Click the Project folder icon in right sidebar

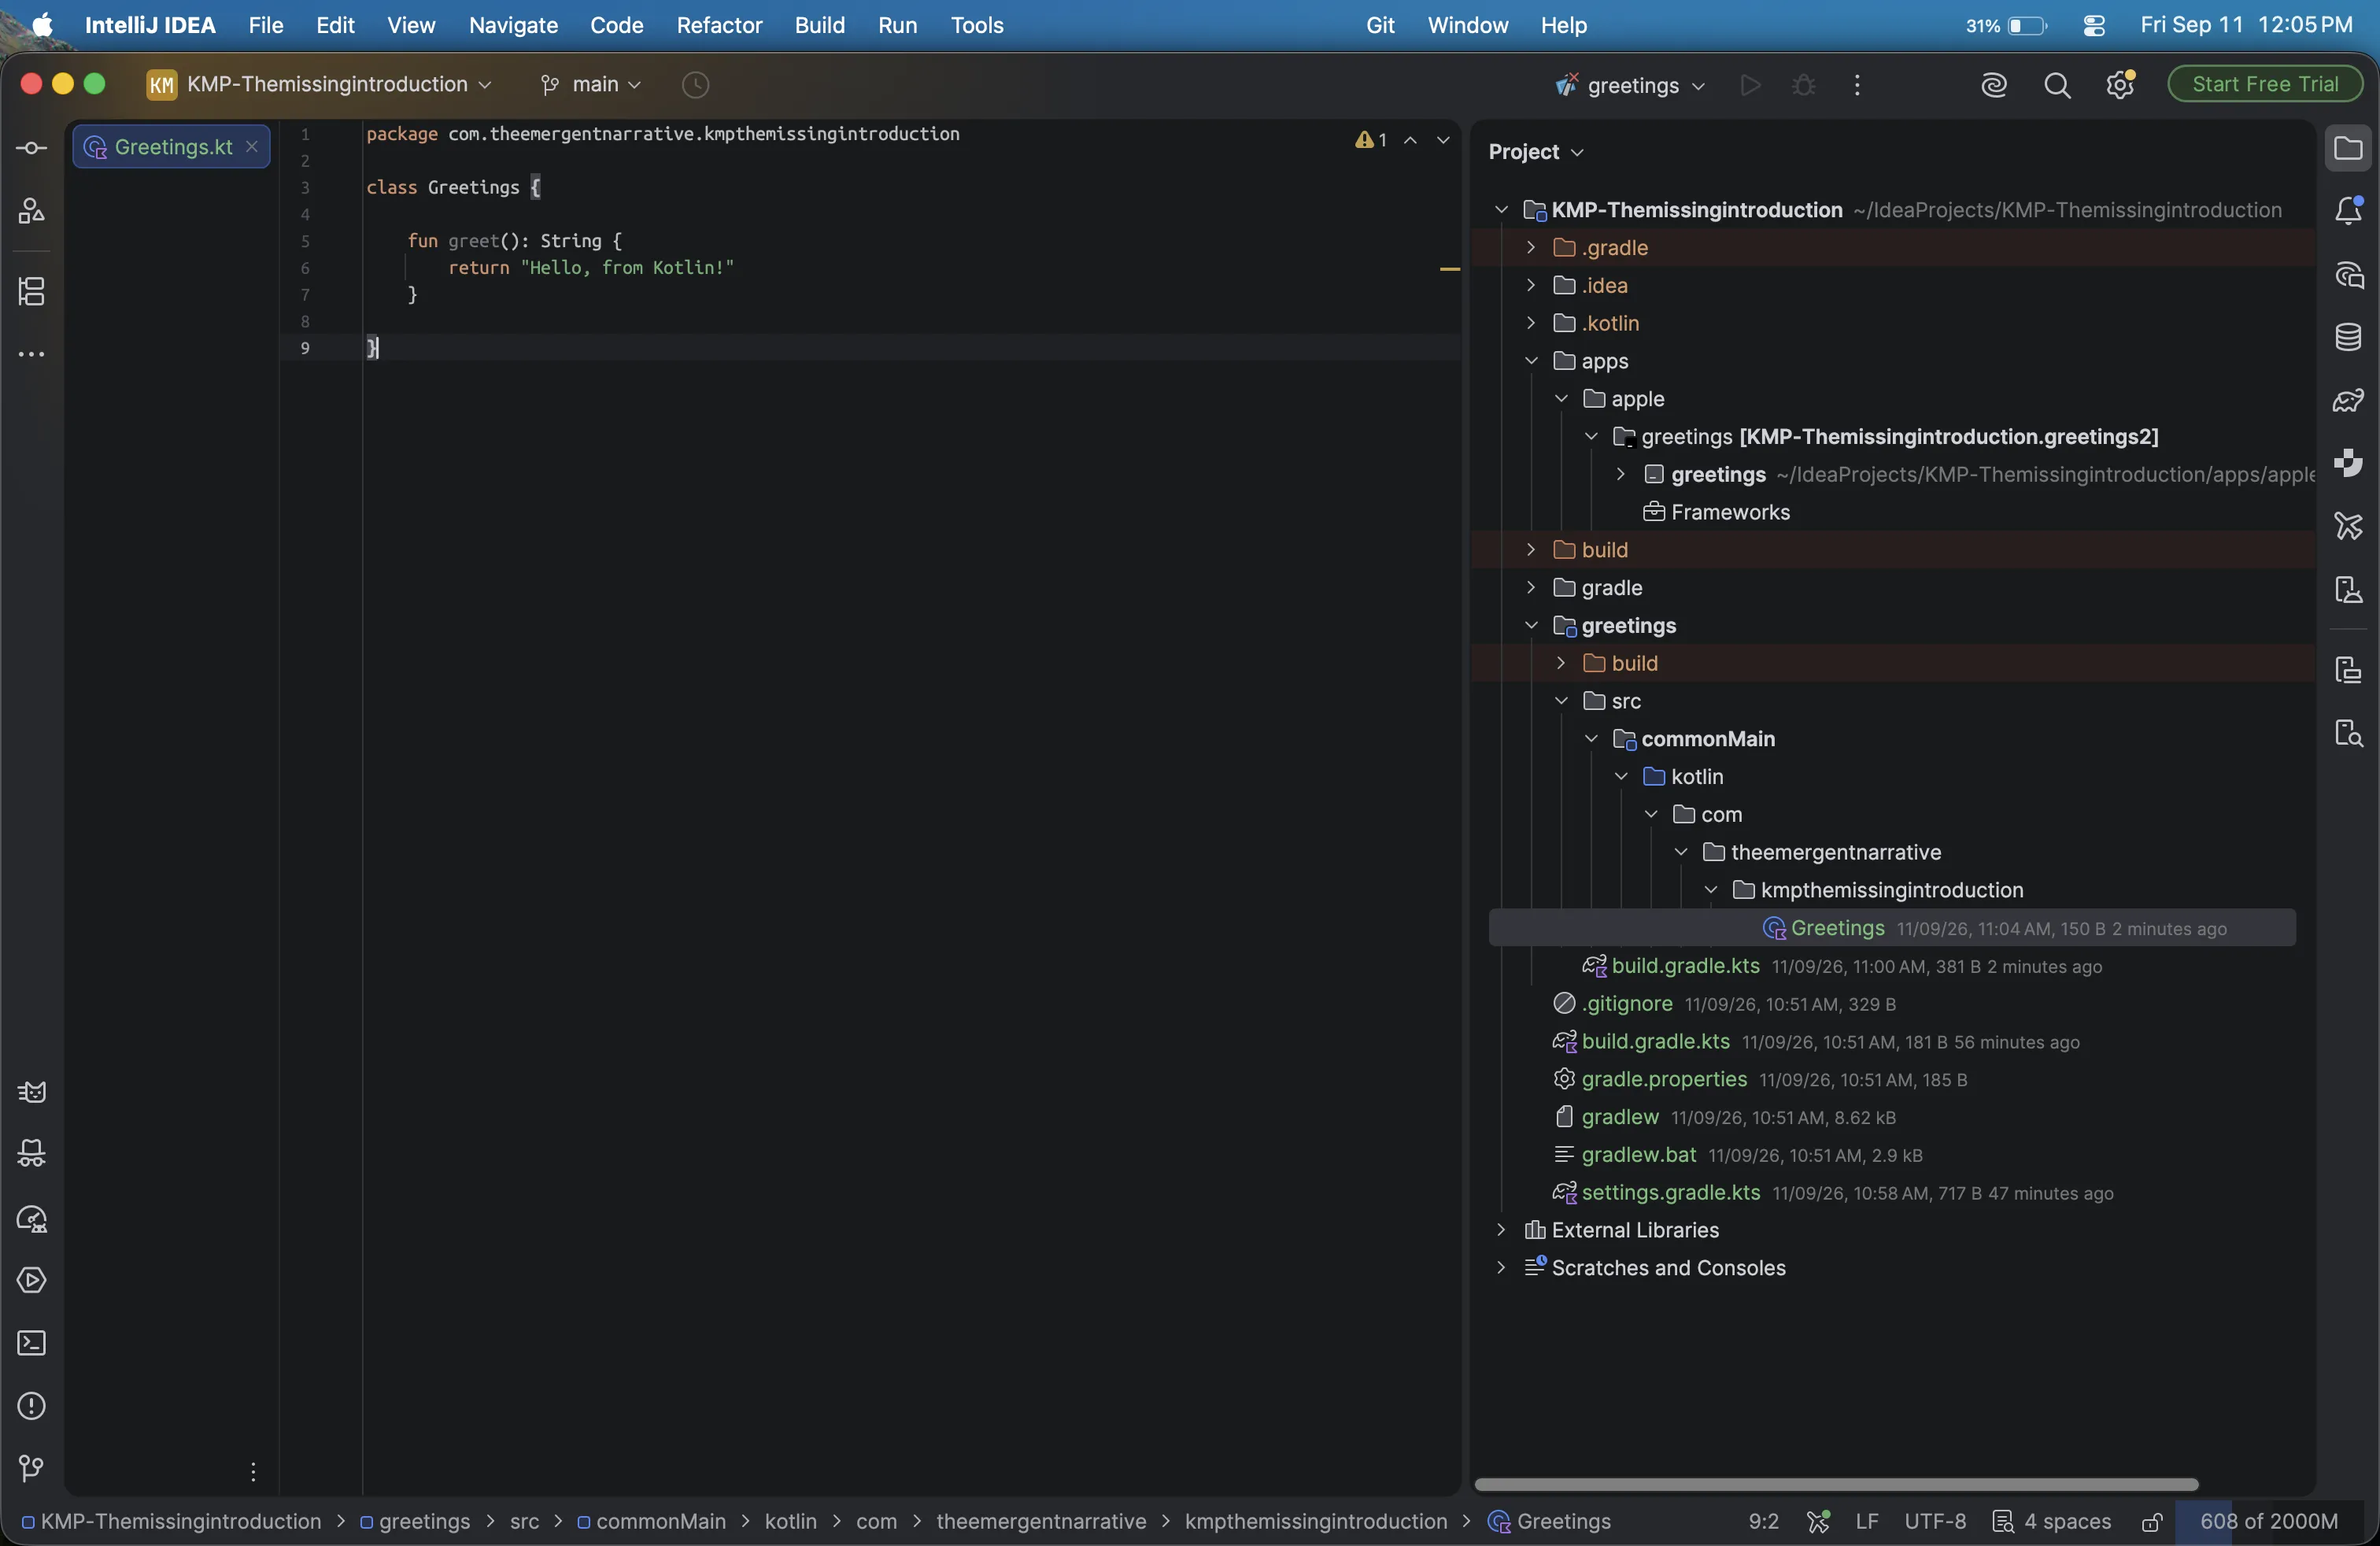[2348, 149]
